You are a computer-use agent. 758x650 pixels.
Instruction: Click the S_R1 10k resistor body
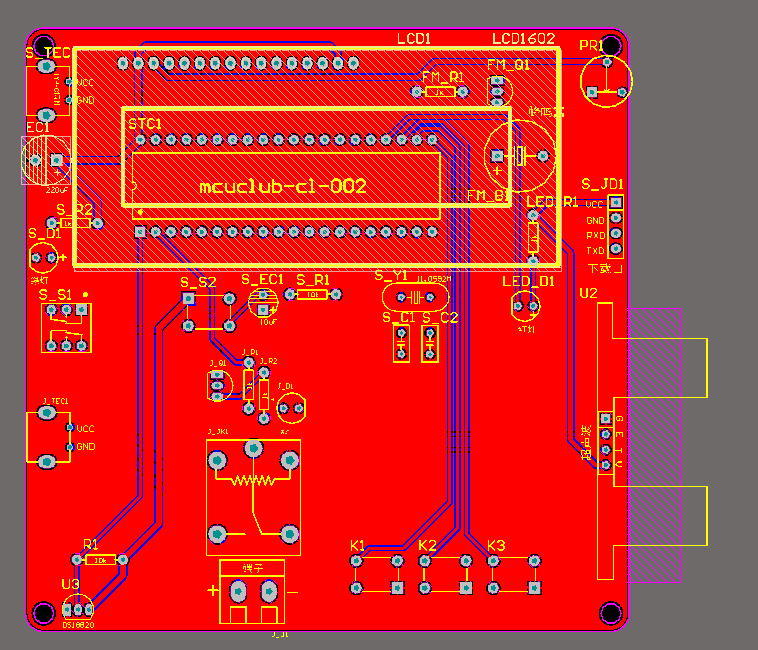click(312, 294)
